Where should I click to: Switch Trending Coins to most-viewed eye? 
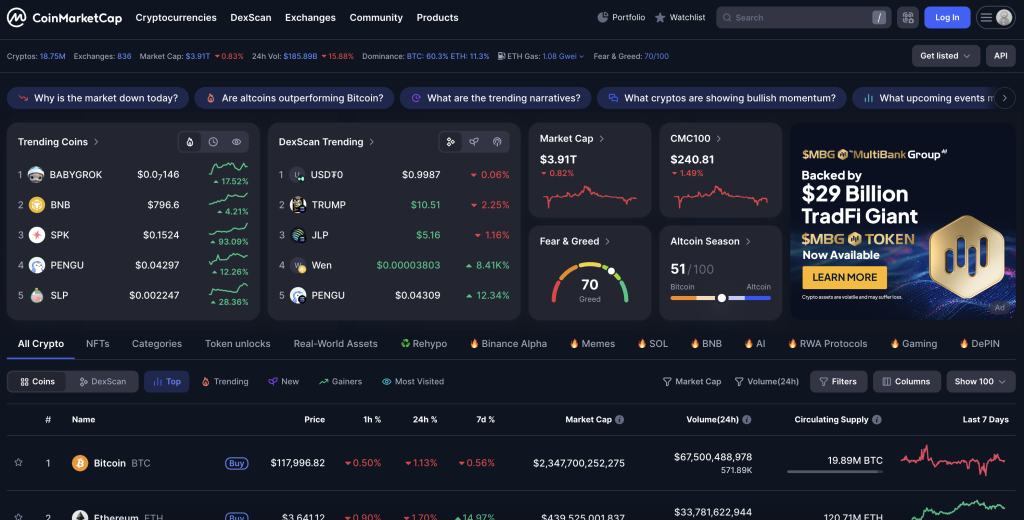tap(236, 142)
